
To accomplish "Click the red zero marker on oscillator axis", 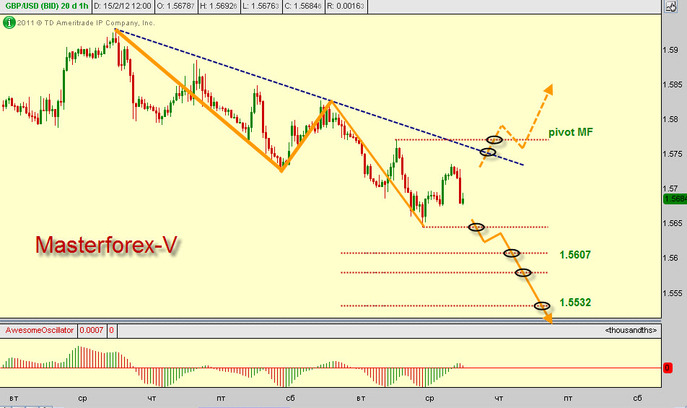I will 667,368.
